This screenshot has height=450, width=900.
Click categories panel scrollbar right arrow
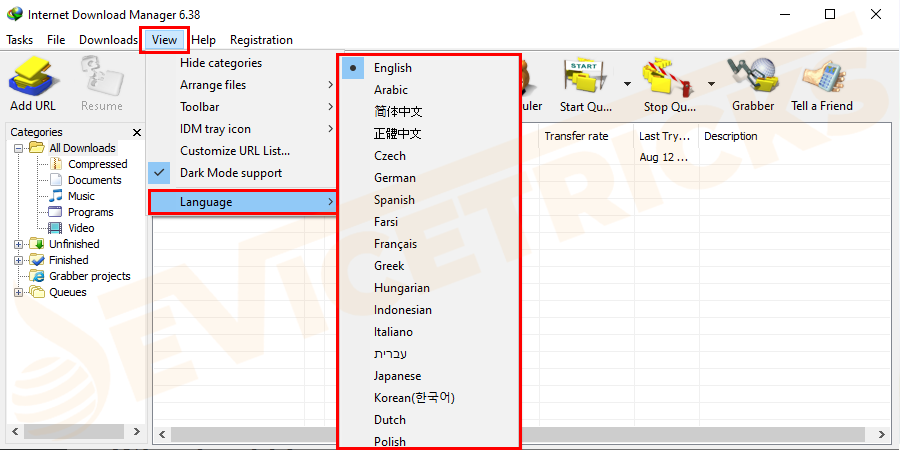click(136, 432)
